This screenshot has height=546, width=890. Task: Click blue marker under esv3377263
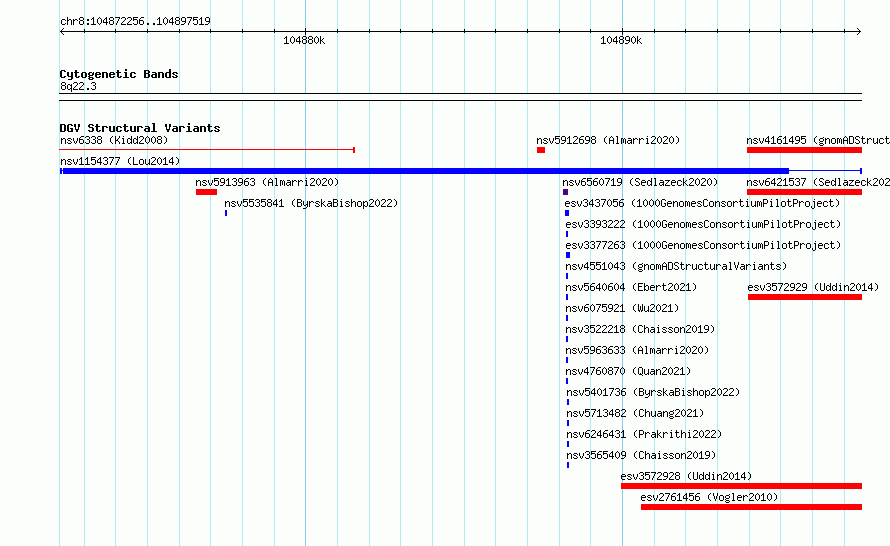click(x=568, y=255)
